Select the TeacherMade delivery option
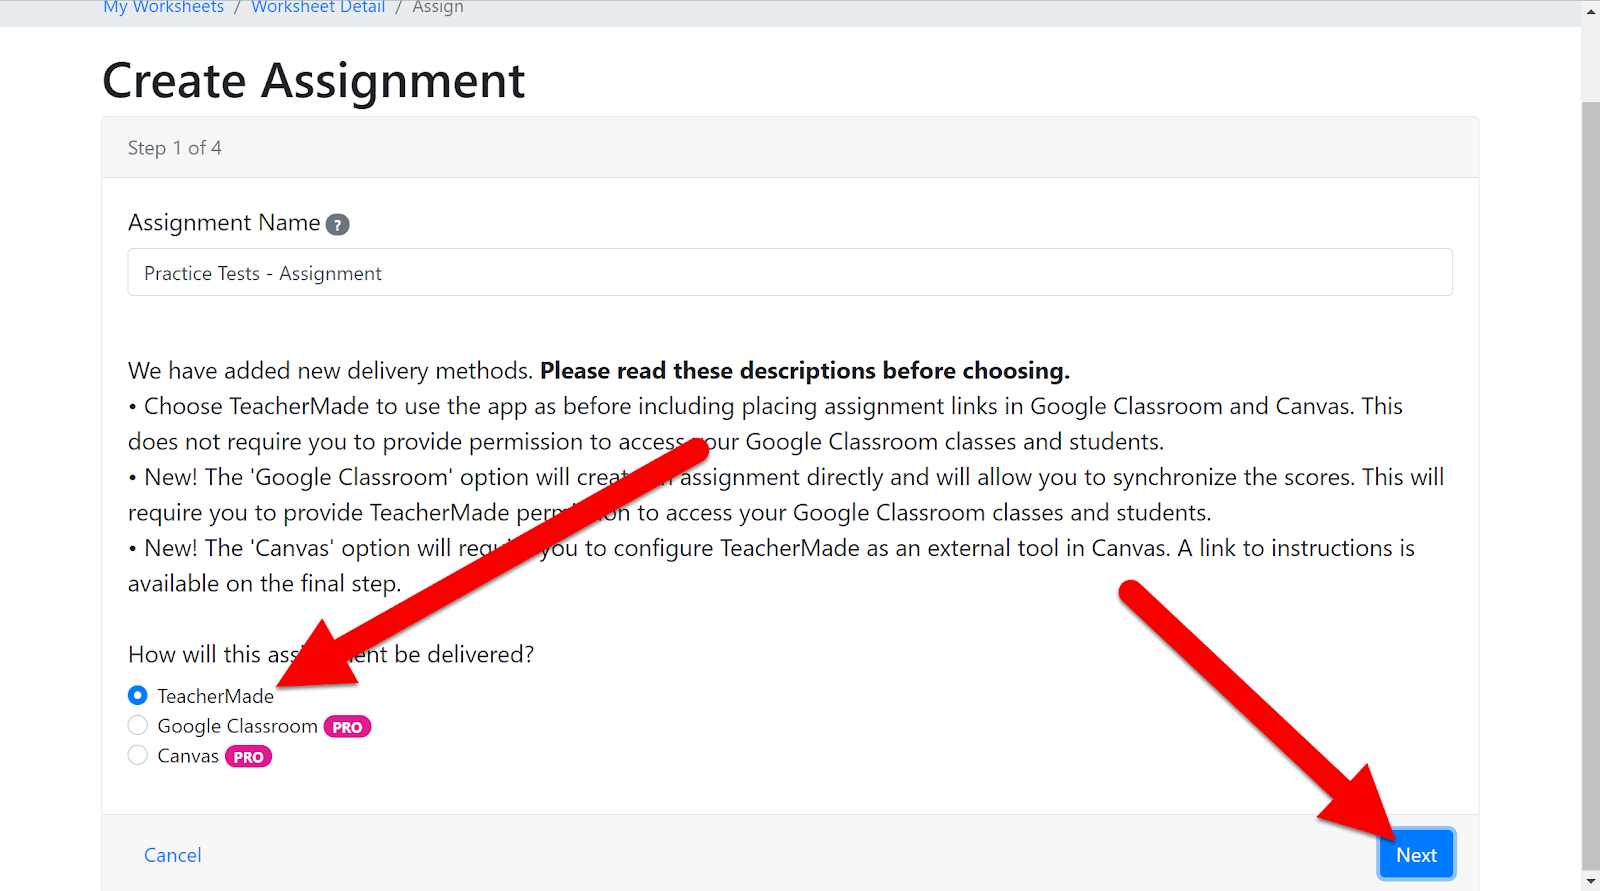Image resolution: width=1600 pixels, height=891 pixels. (x=138, y=695)
